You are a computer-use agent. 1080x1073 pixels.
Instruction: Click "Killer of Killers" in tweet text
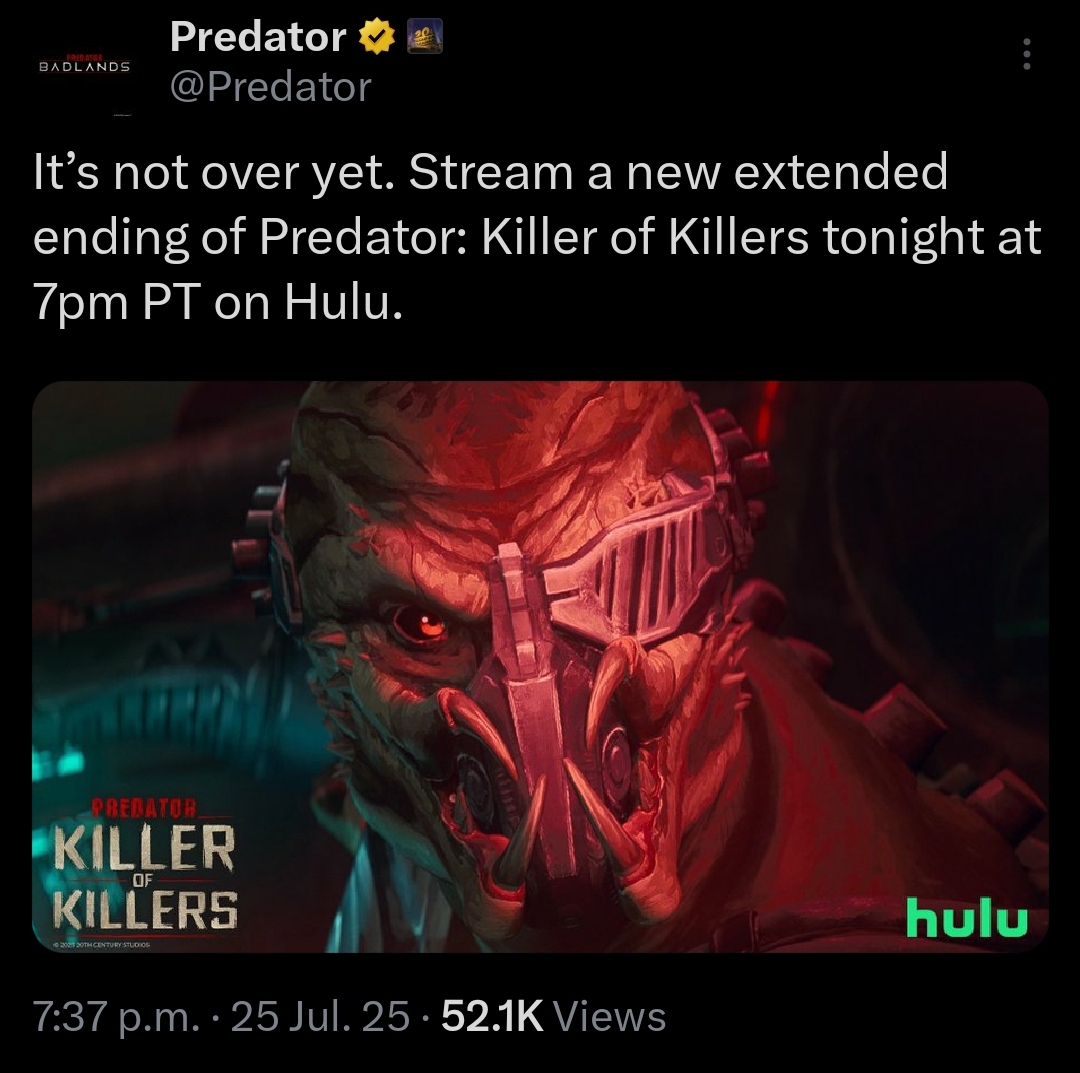645,237
